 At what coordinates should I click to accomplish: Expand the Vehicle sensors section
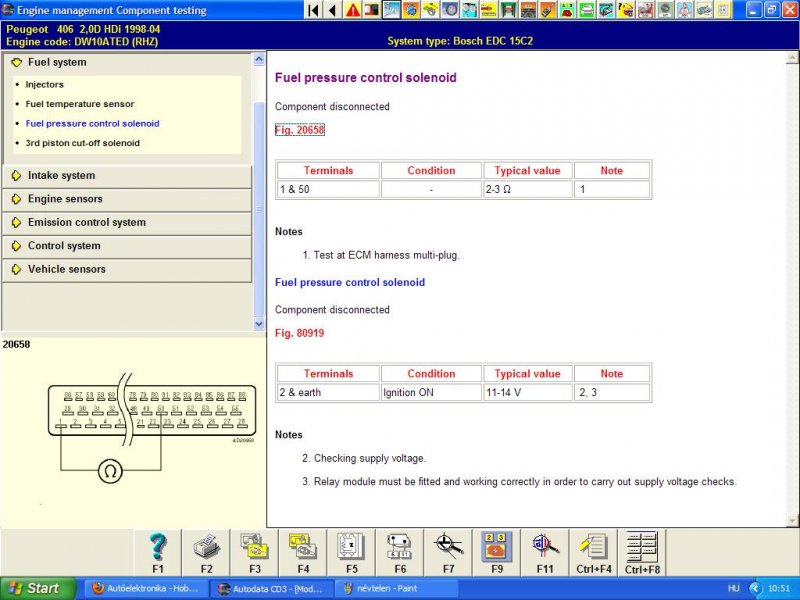pyautogui.click(x=128, y=269)
